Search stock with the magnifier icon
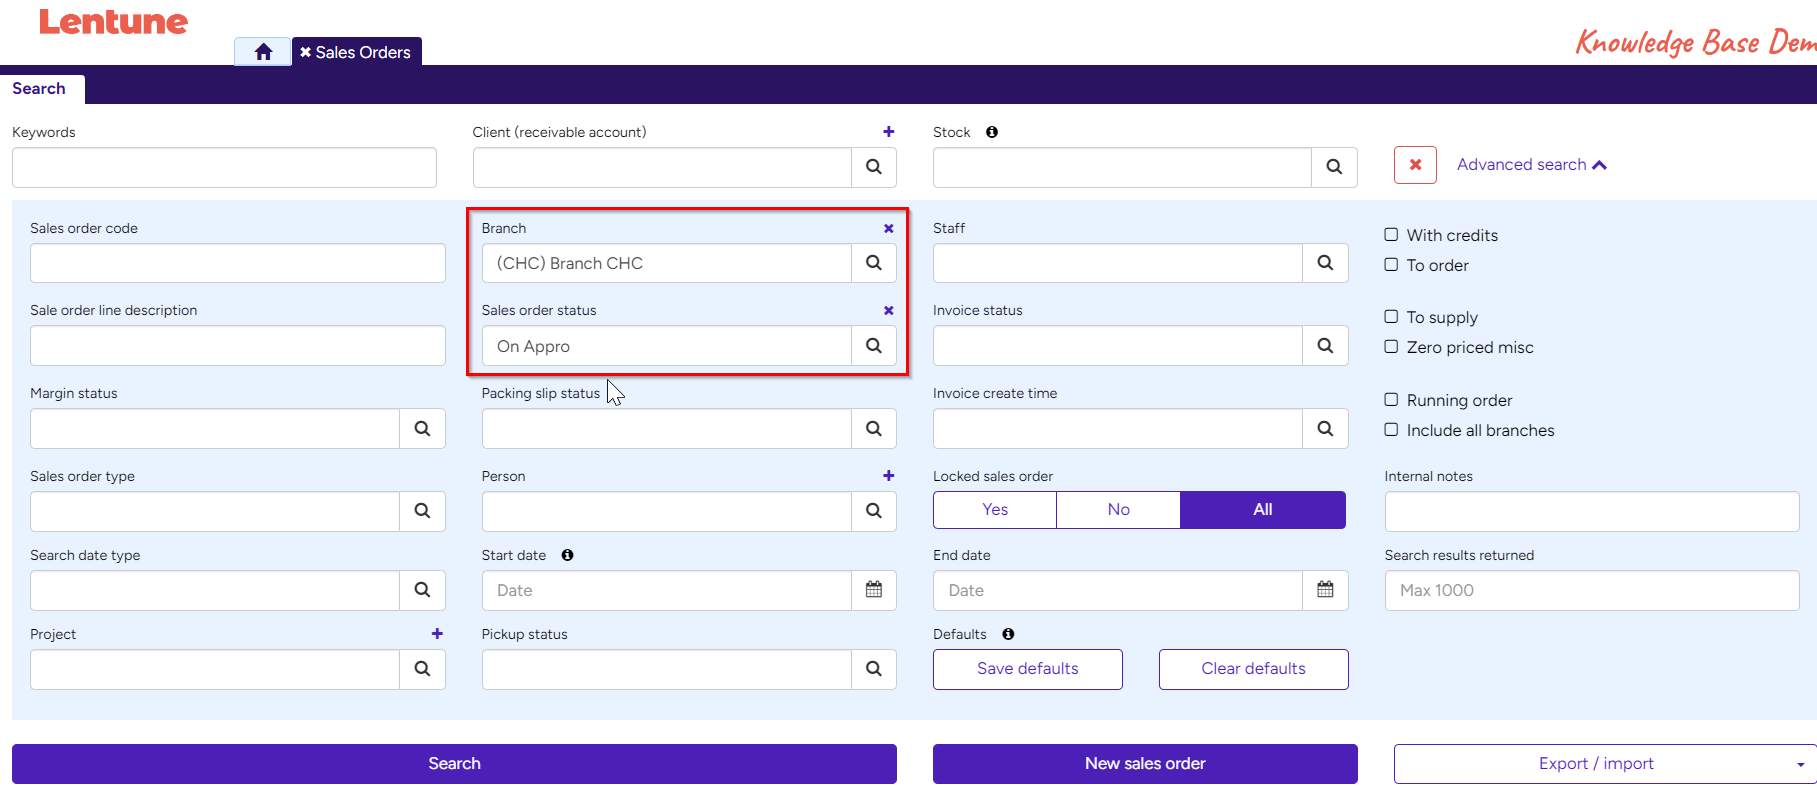 coord(1334,167)
